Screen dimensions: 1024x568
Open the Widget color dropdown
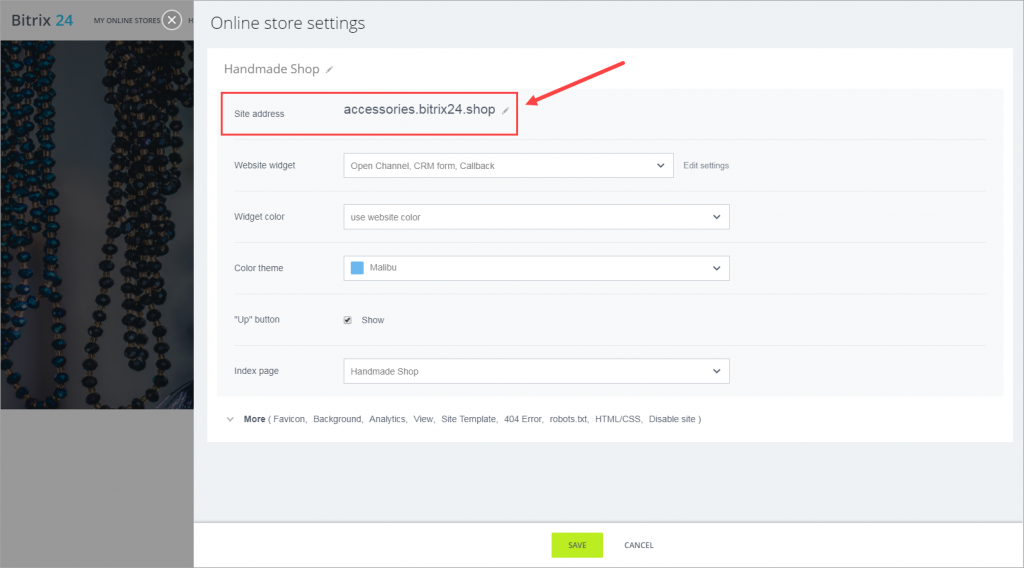(x=536, y=217)
